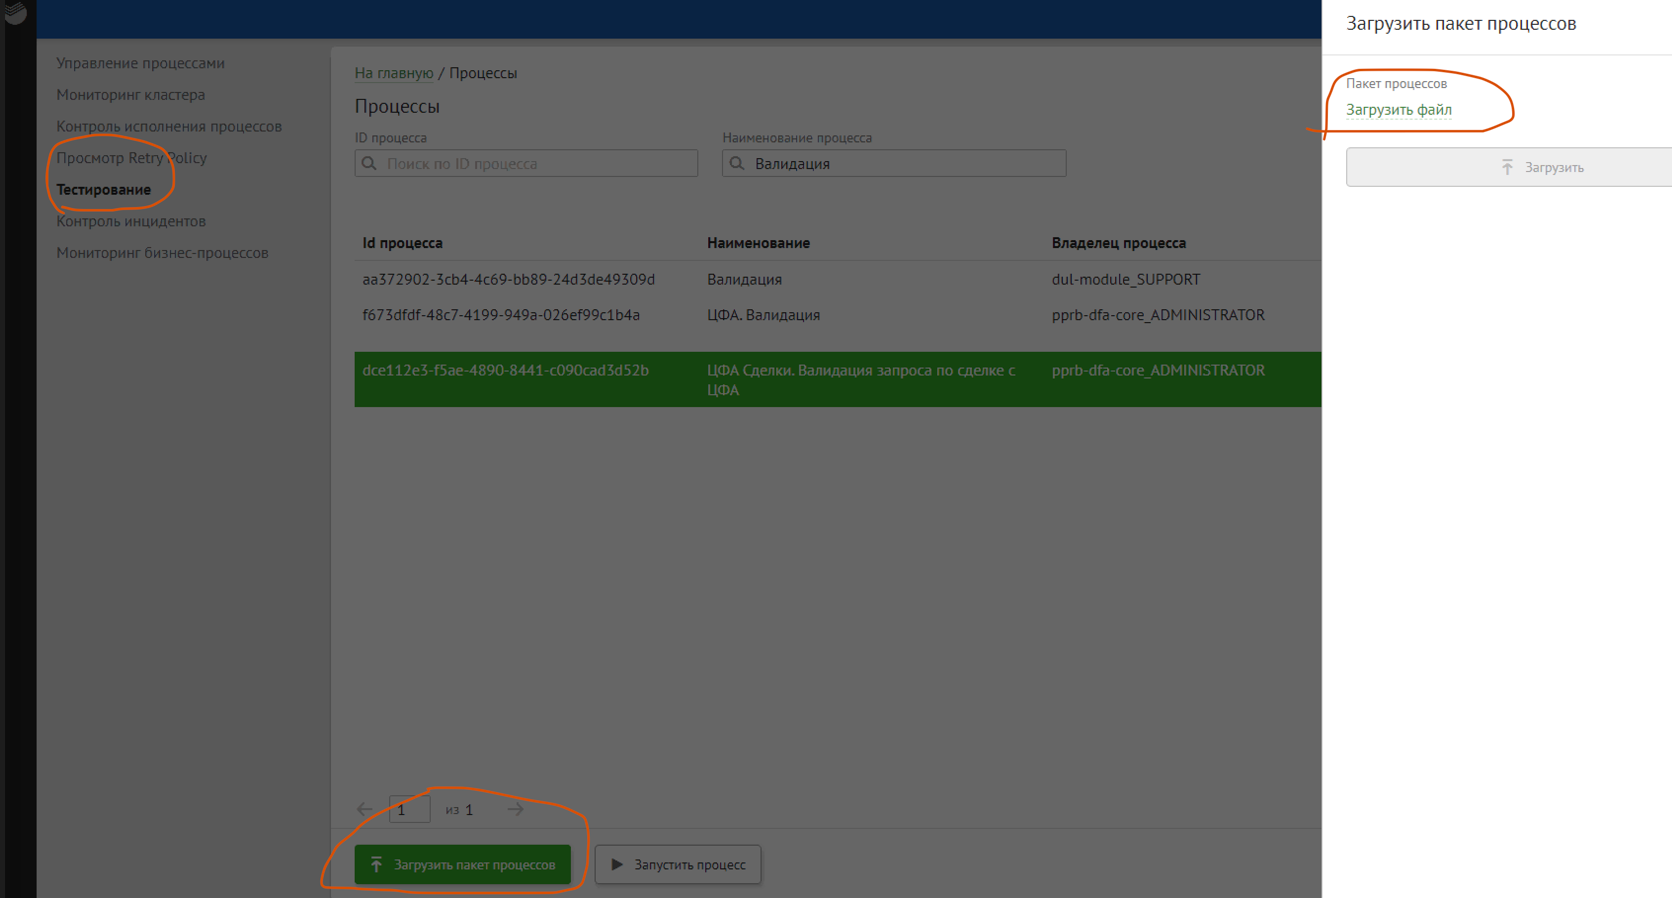Click the page number input box

(409, 809)
